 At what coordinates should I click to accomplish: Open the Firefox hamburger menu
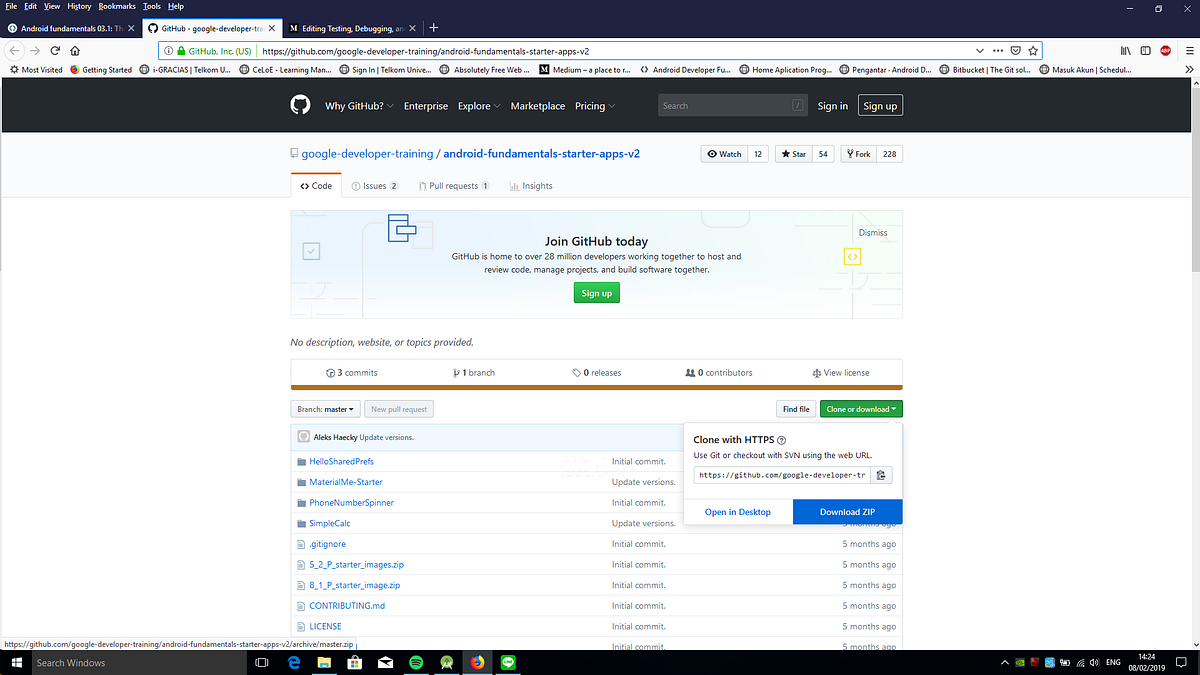(x=1189, y=48)
